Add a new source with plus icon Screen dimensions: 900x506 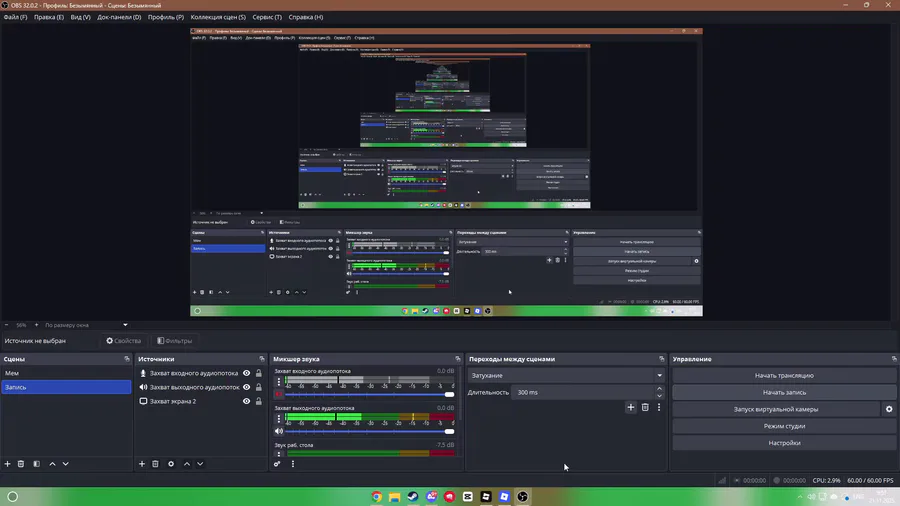142,464
